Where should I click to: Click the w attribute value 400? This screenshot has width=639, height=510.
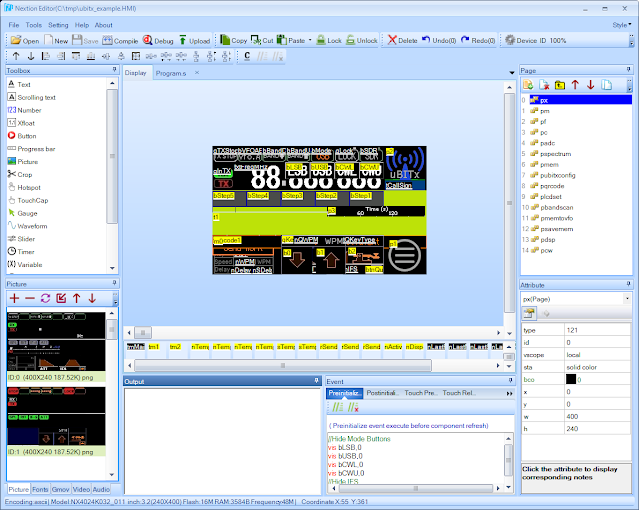(x=597, y=416)
